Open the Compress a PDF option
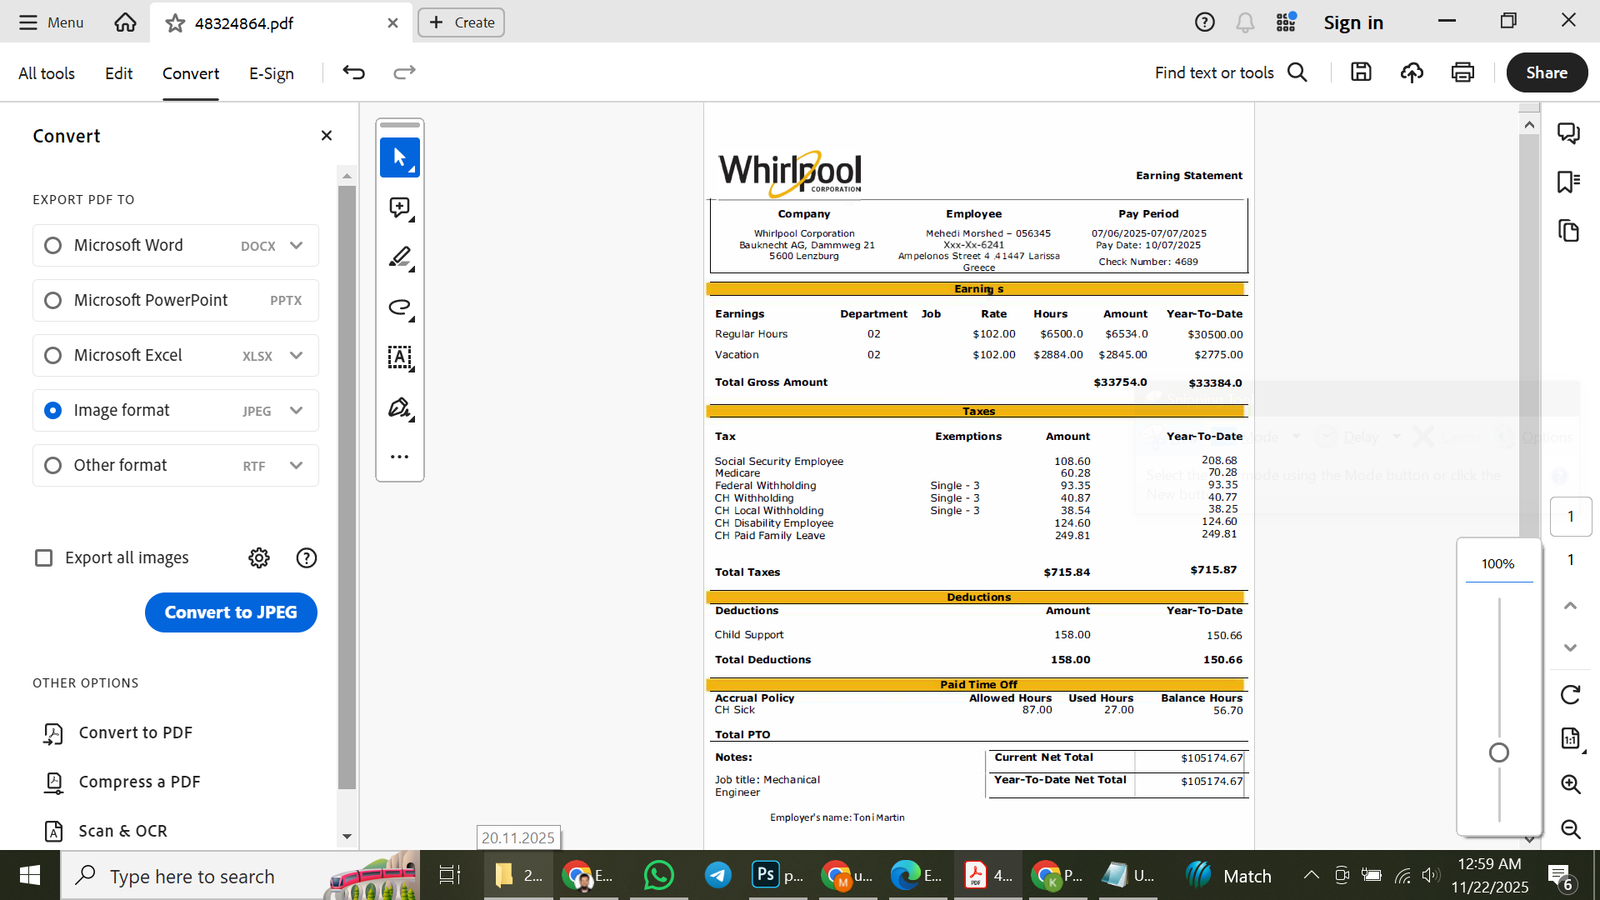Viewport: 1600px width, 900px height. point(139,781)
